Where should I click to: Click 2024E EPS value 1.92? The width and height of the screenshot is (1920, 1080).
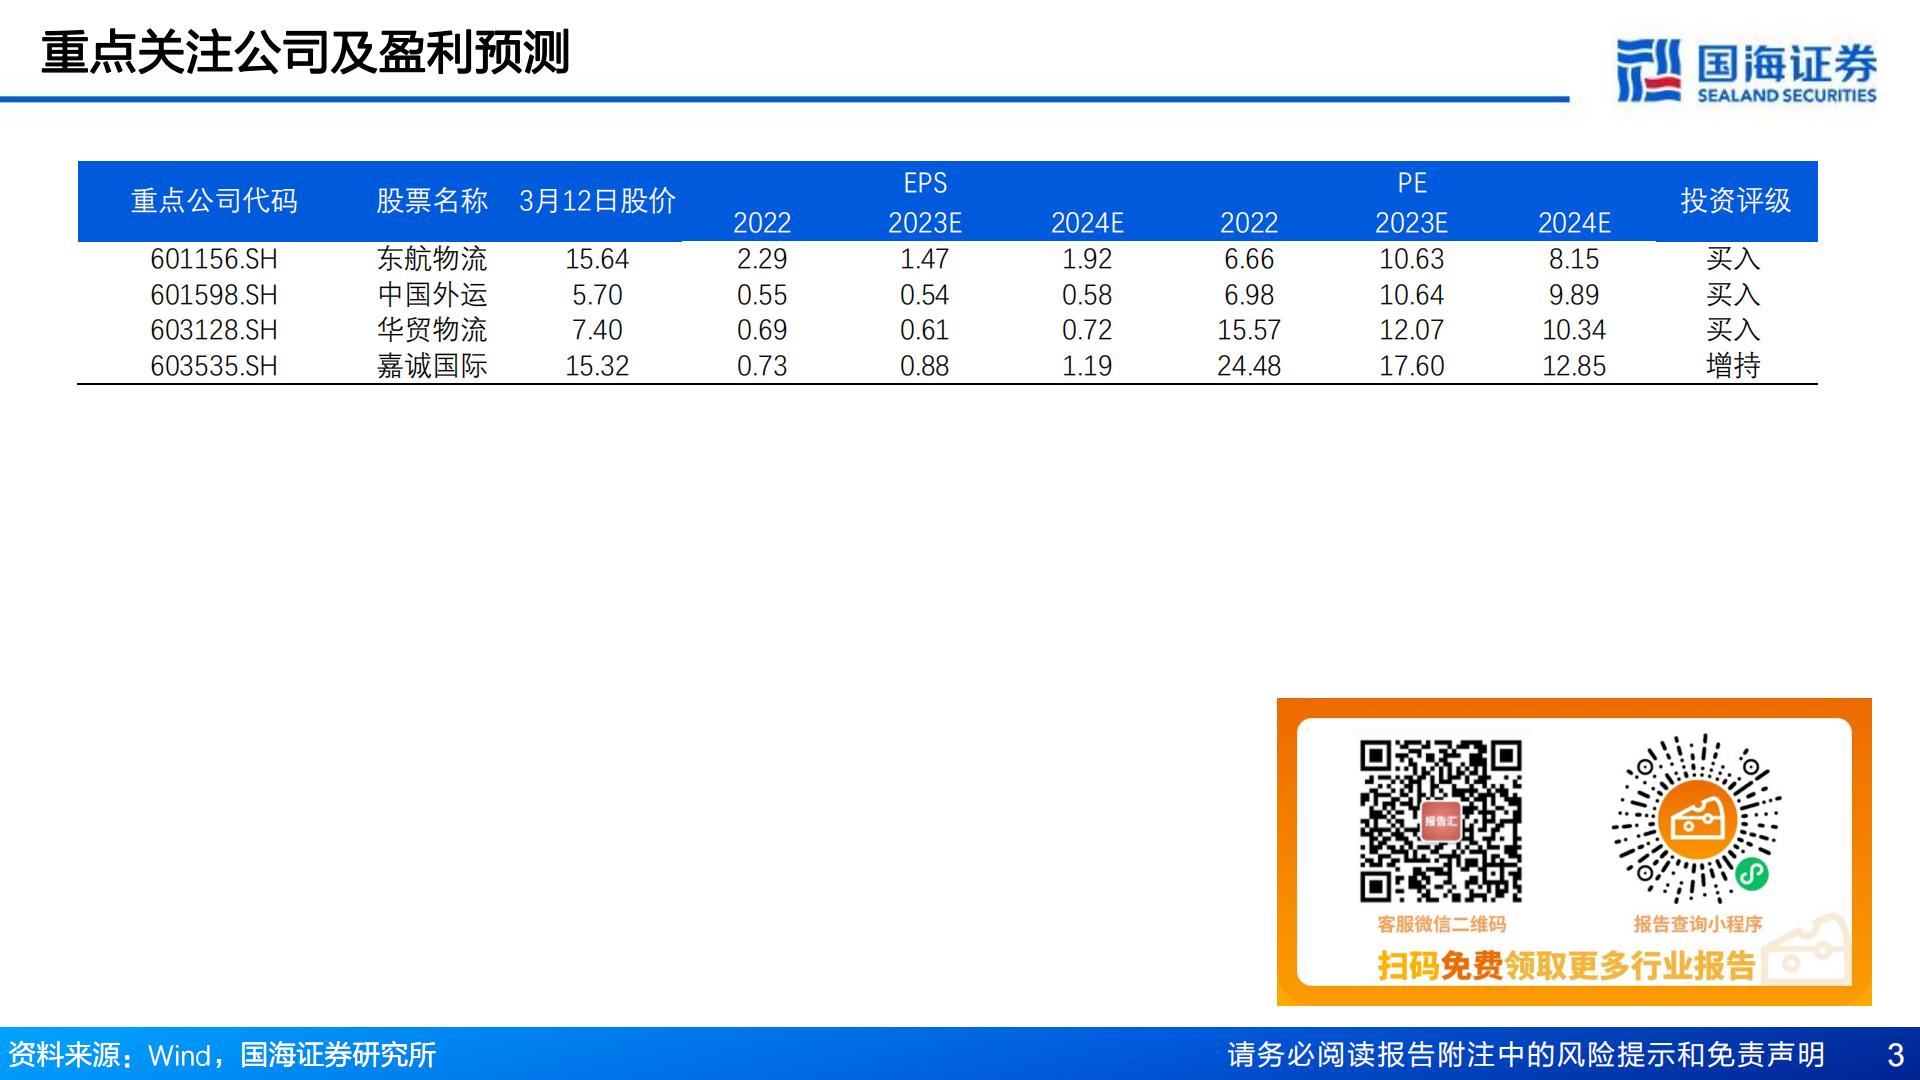coord(1087,259)
